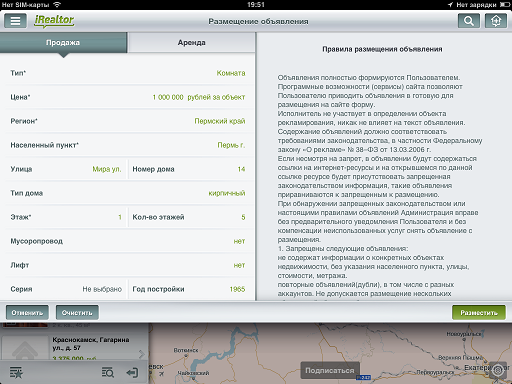Center map with the location target icon

[x=498, y=370]
